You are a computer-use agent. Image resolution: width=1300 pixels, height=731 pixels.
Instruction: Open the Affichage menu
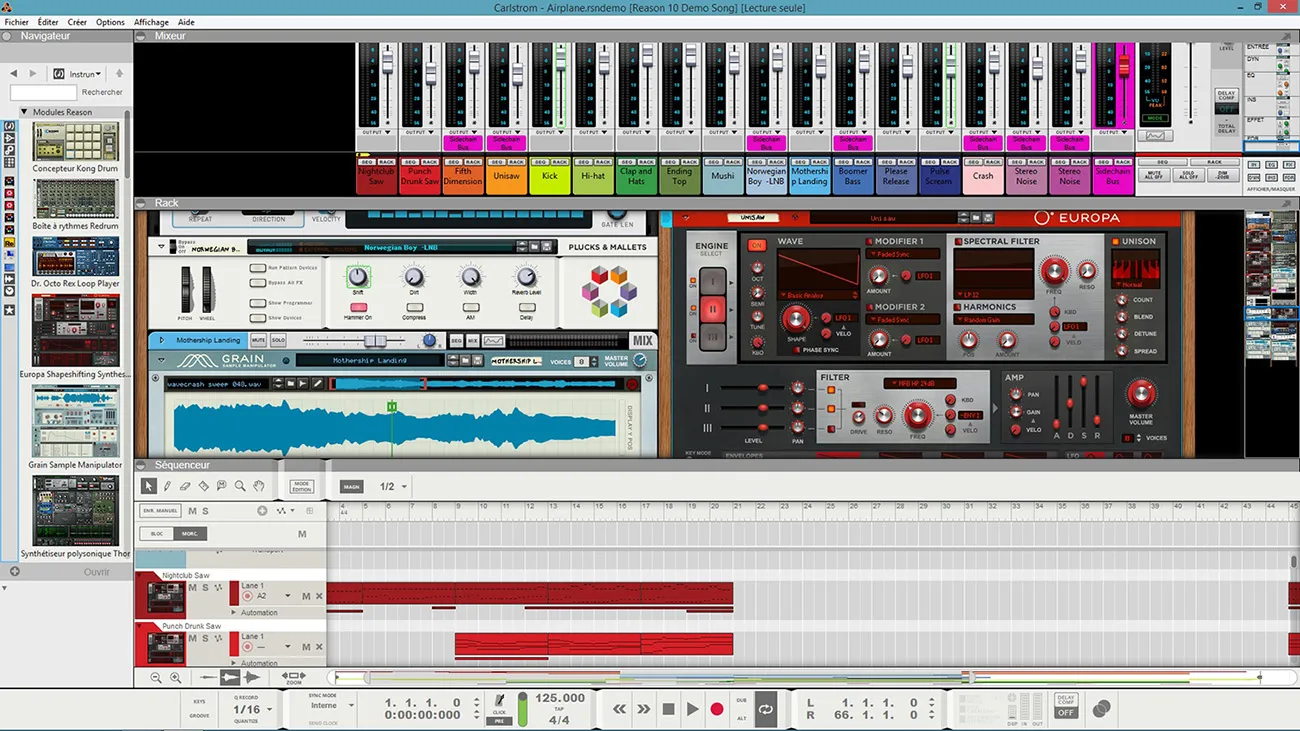tap(151, 22)
